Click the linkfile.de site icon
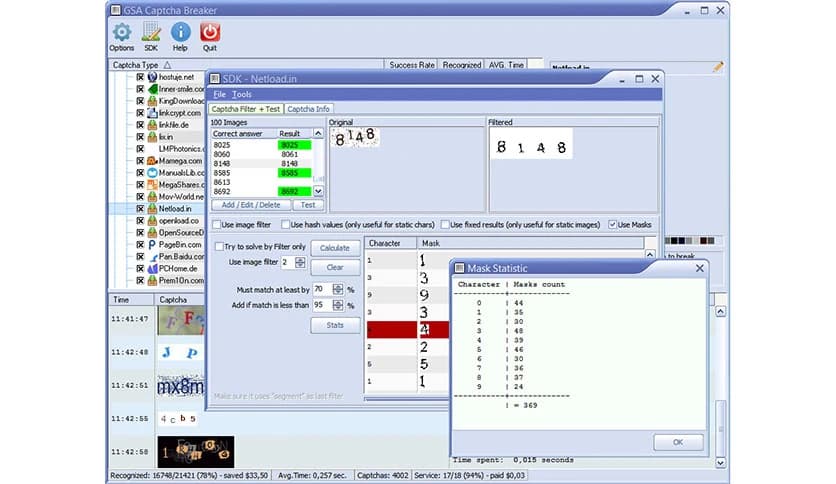The image size is (836, 484). coord(152,125)
